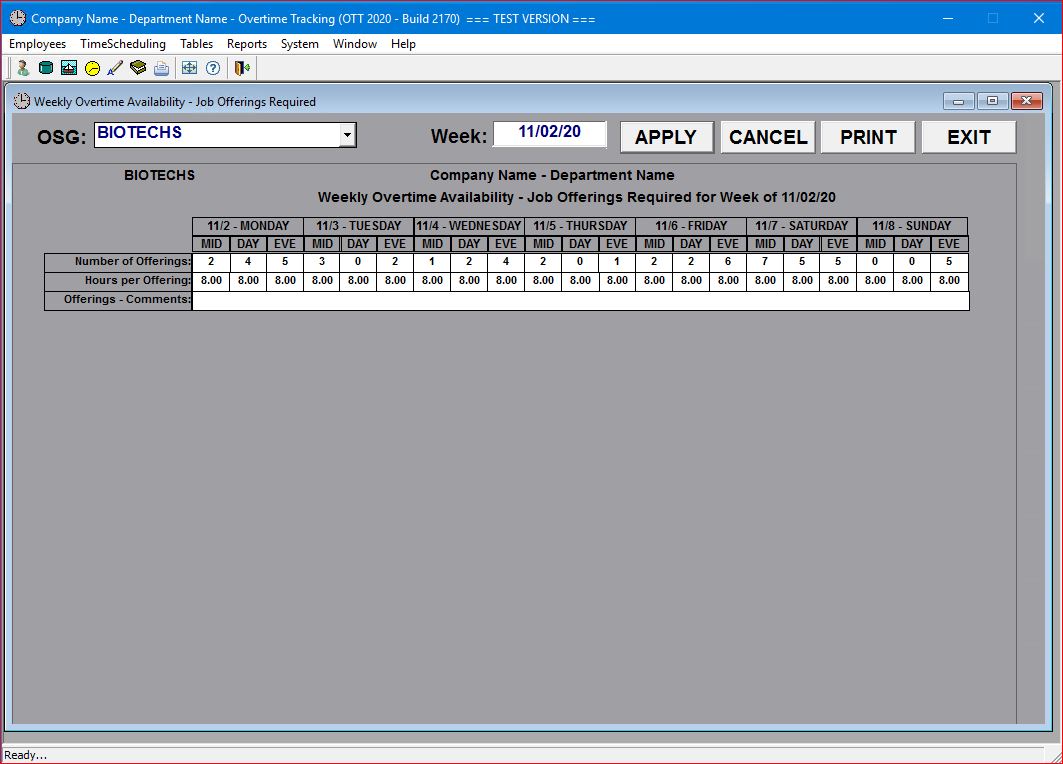Screen dimensions: 1063x764
Task: Click the employee person toolbar icon
Action: click(23, 68)
